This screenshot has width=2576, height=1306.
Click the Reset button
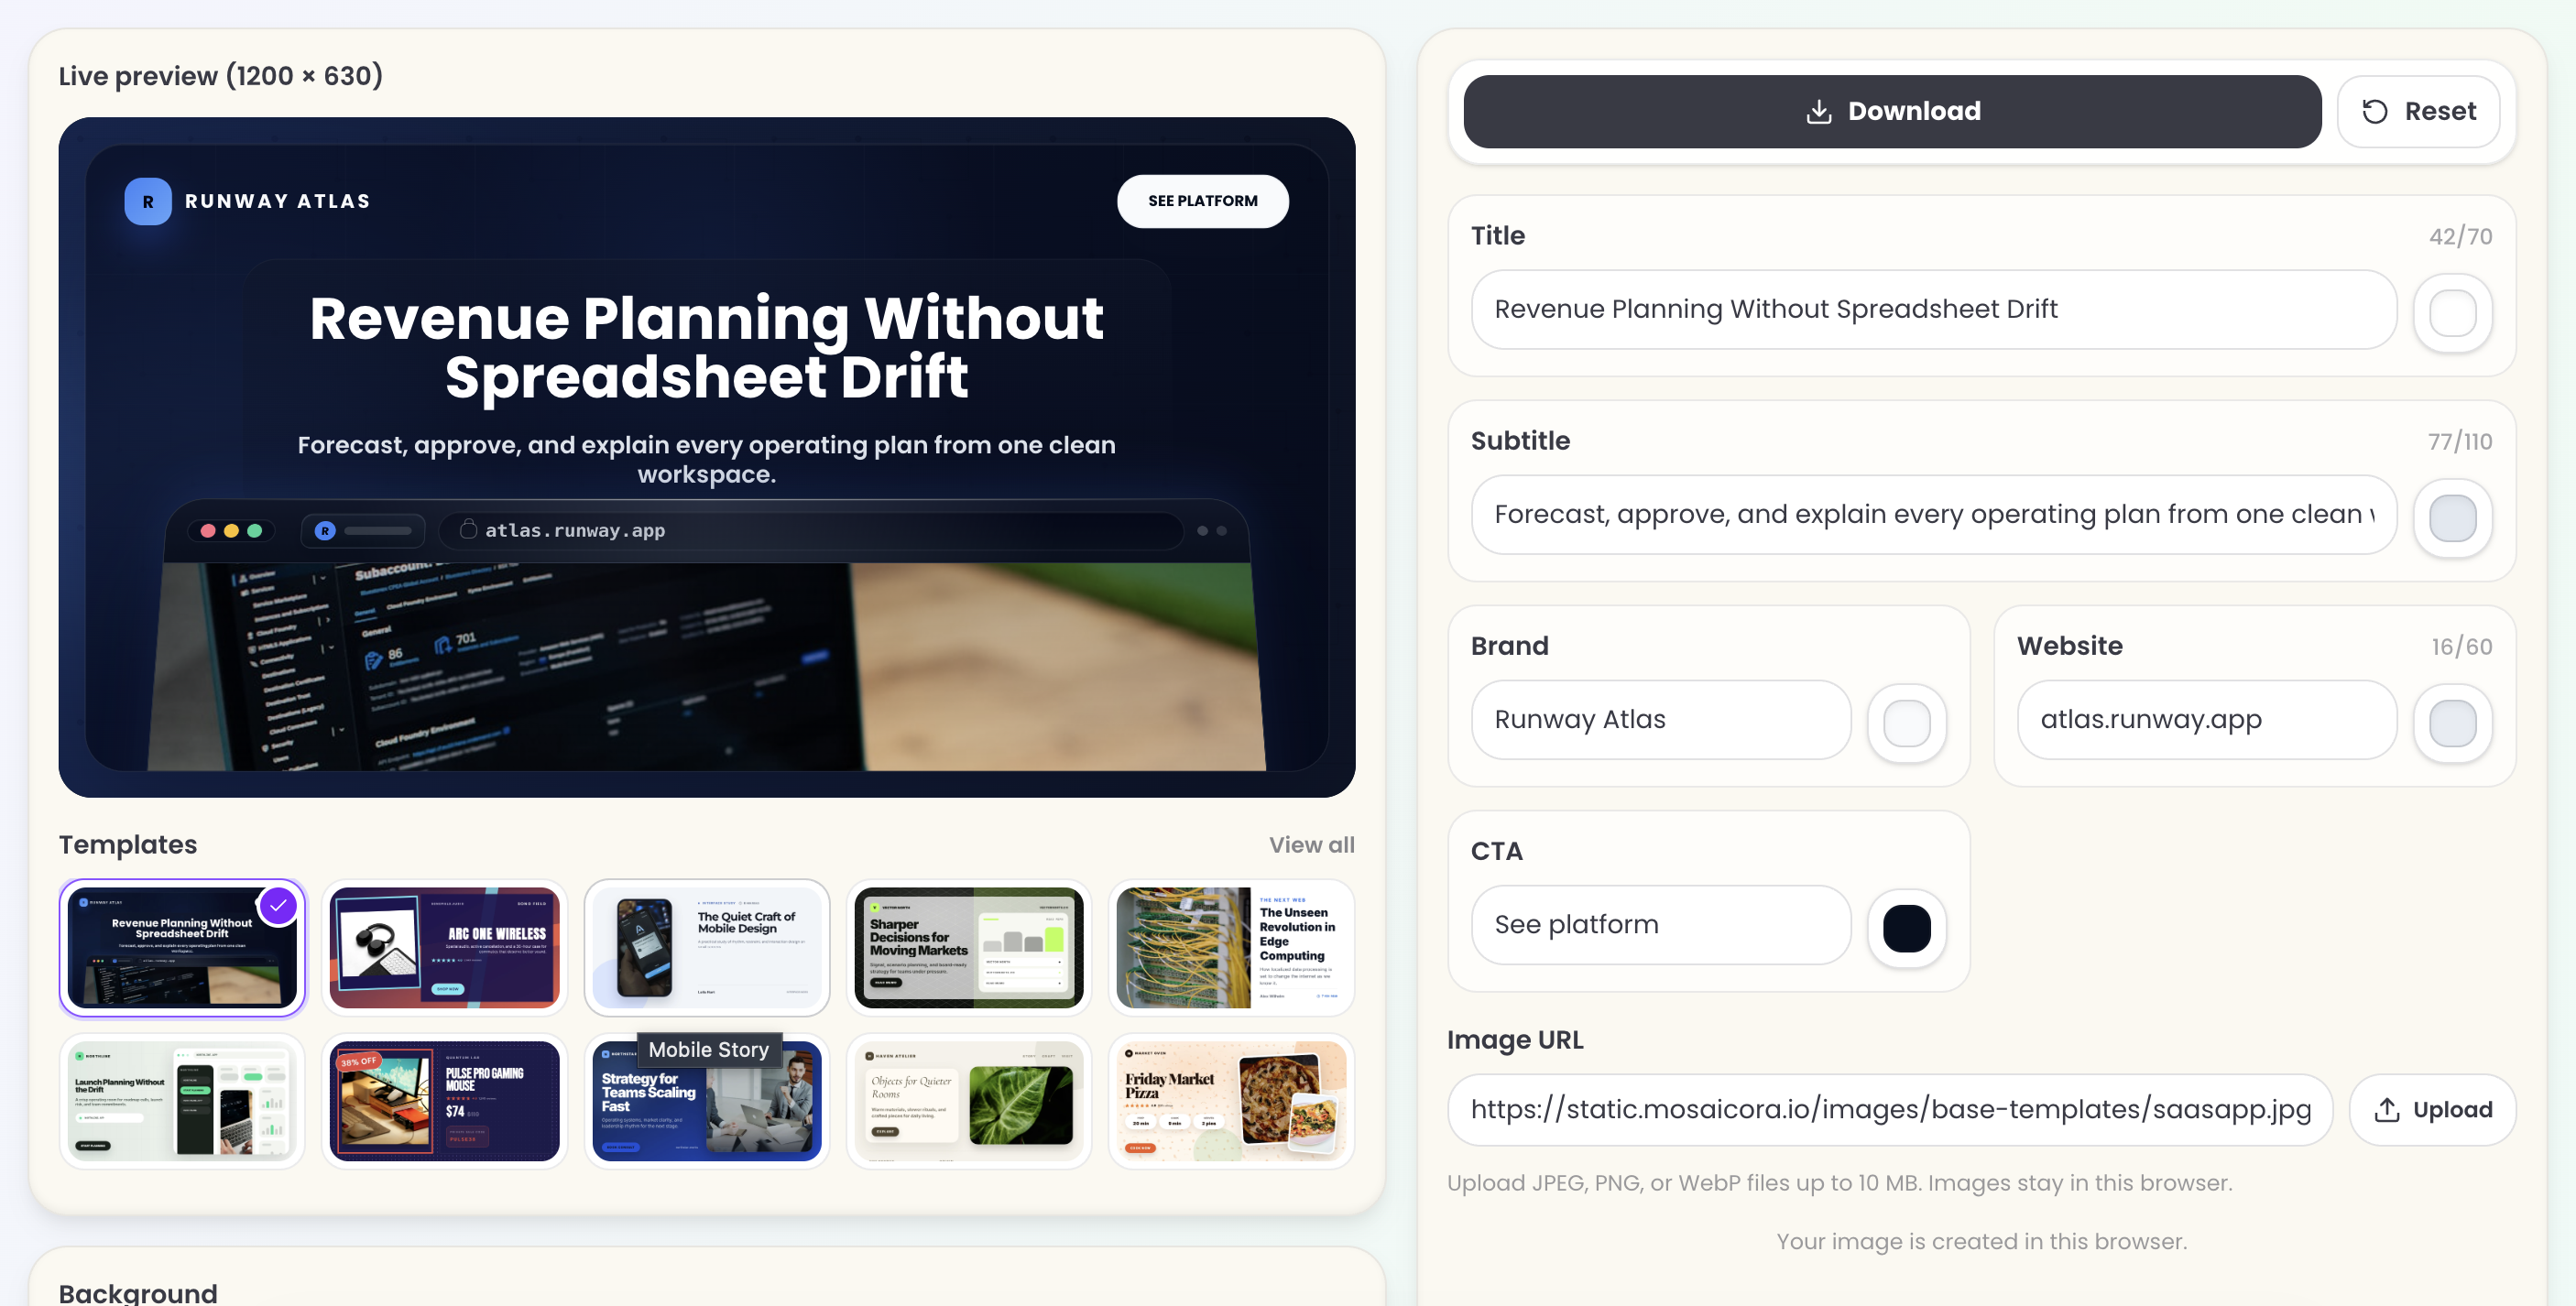click(2418, 111)
